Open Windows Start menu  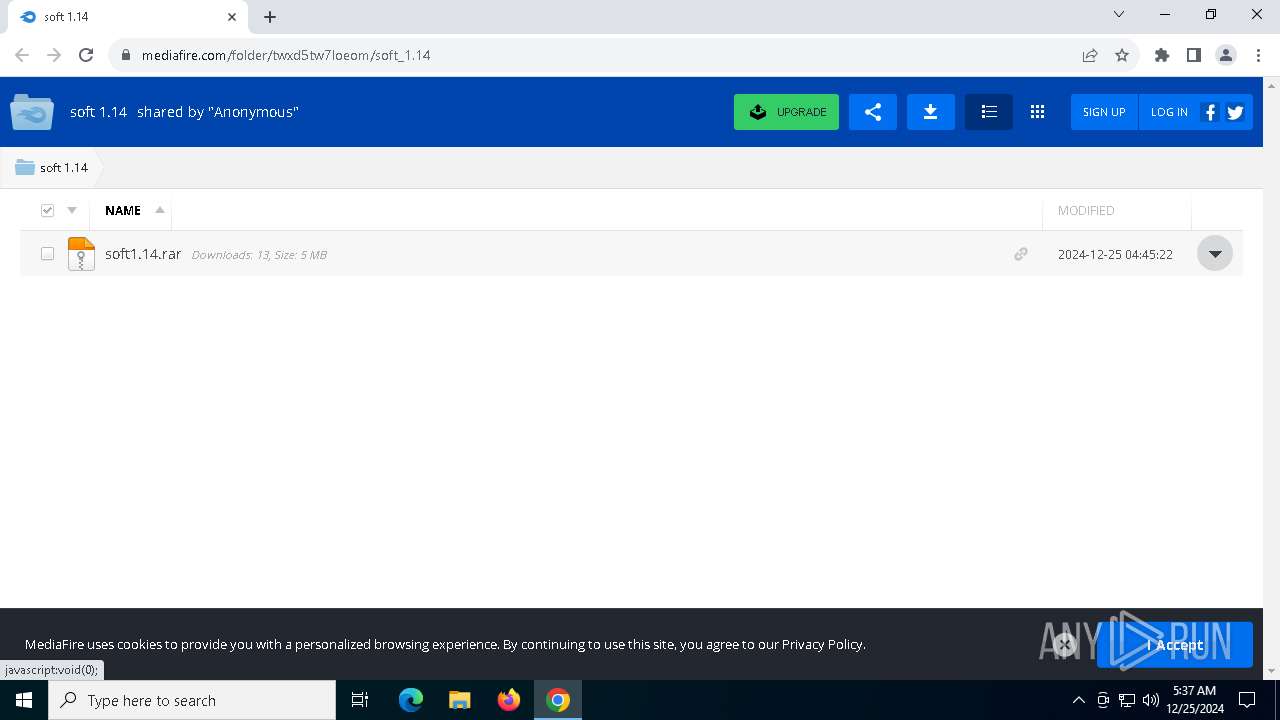24,700
